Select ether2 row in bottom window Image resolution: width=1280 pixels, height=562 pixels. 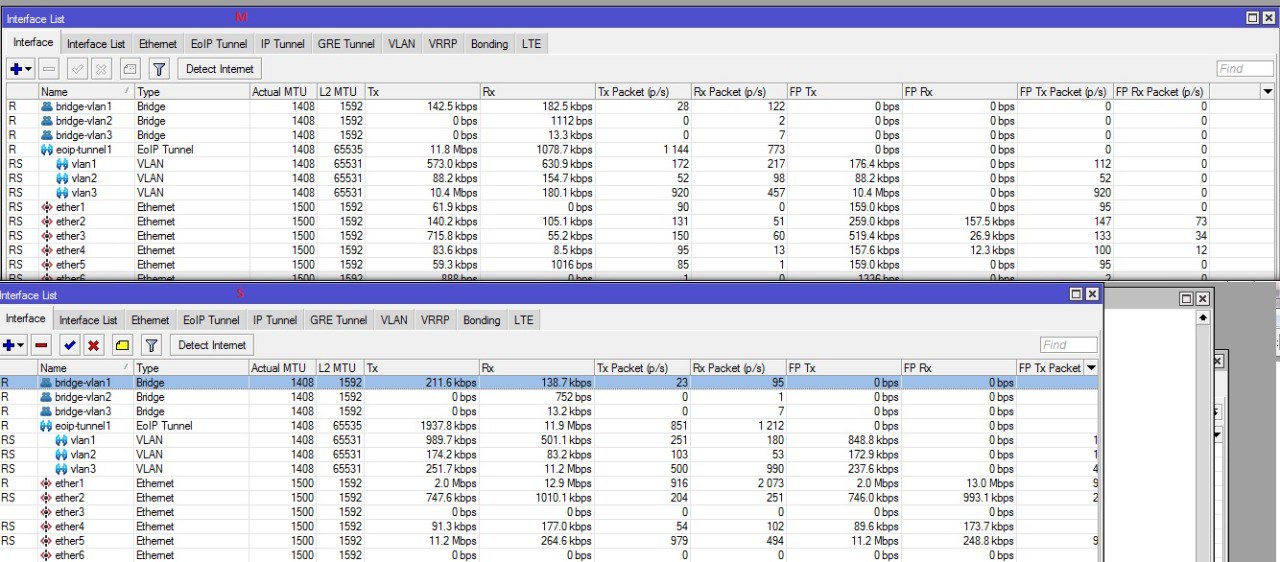pyautogui.click(x=549, y=497)
